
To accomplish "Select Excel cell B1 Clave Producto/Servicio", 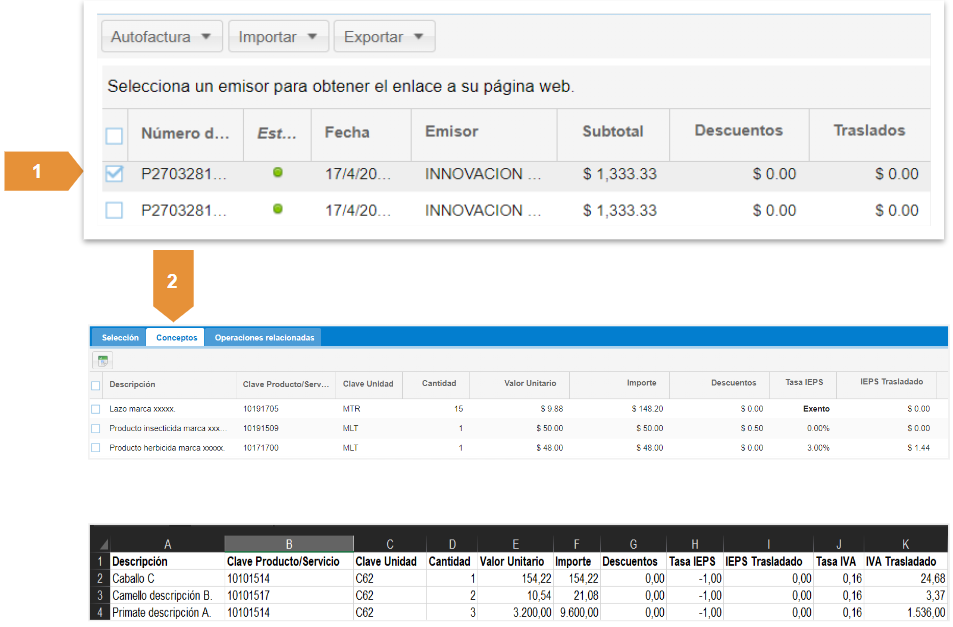I will click(288, 562).
